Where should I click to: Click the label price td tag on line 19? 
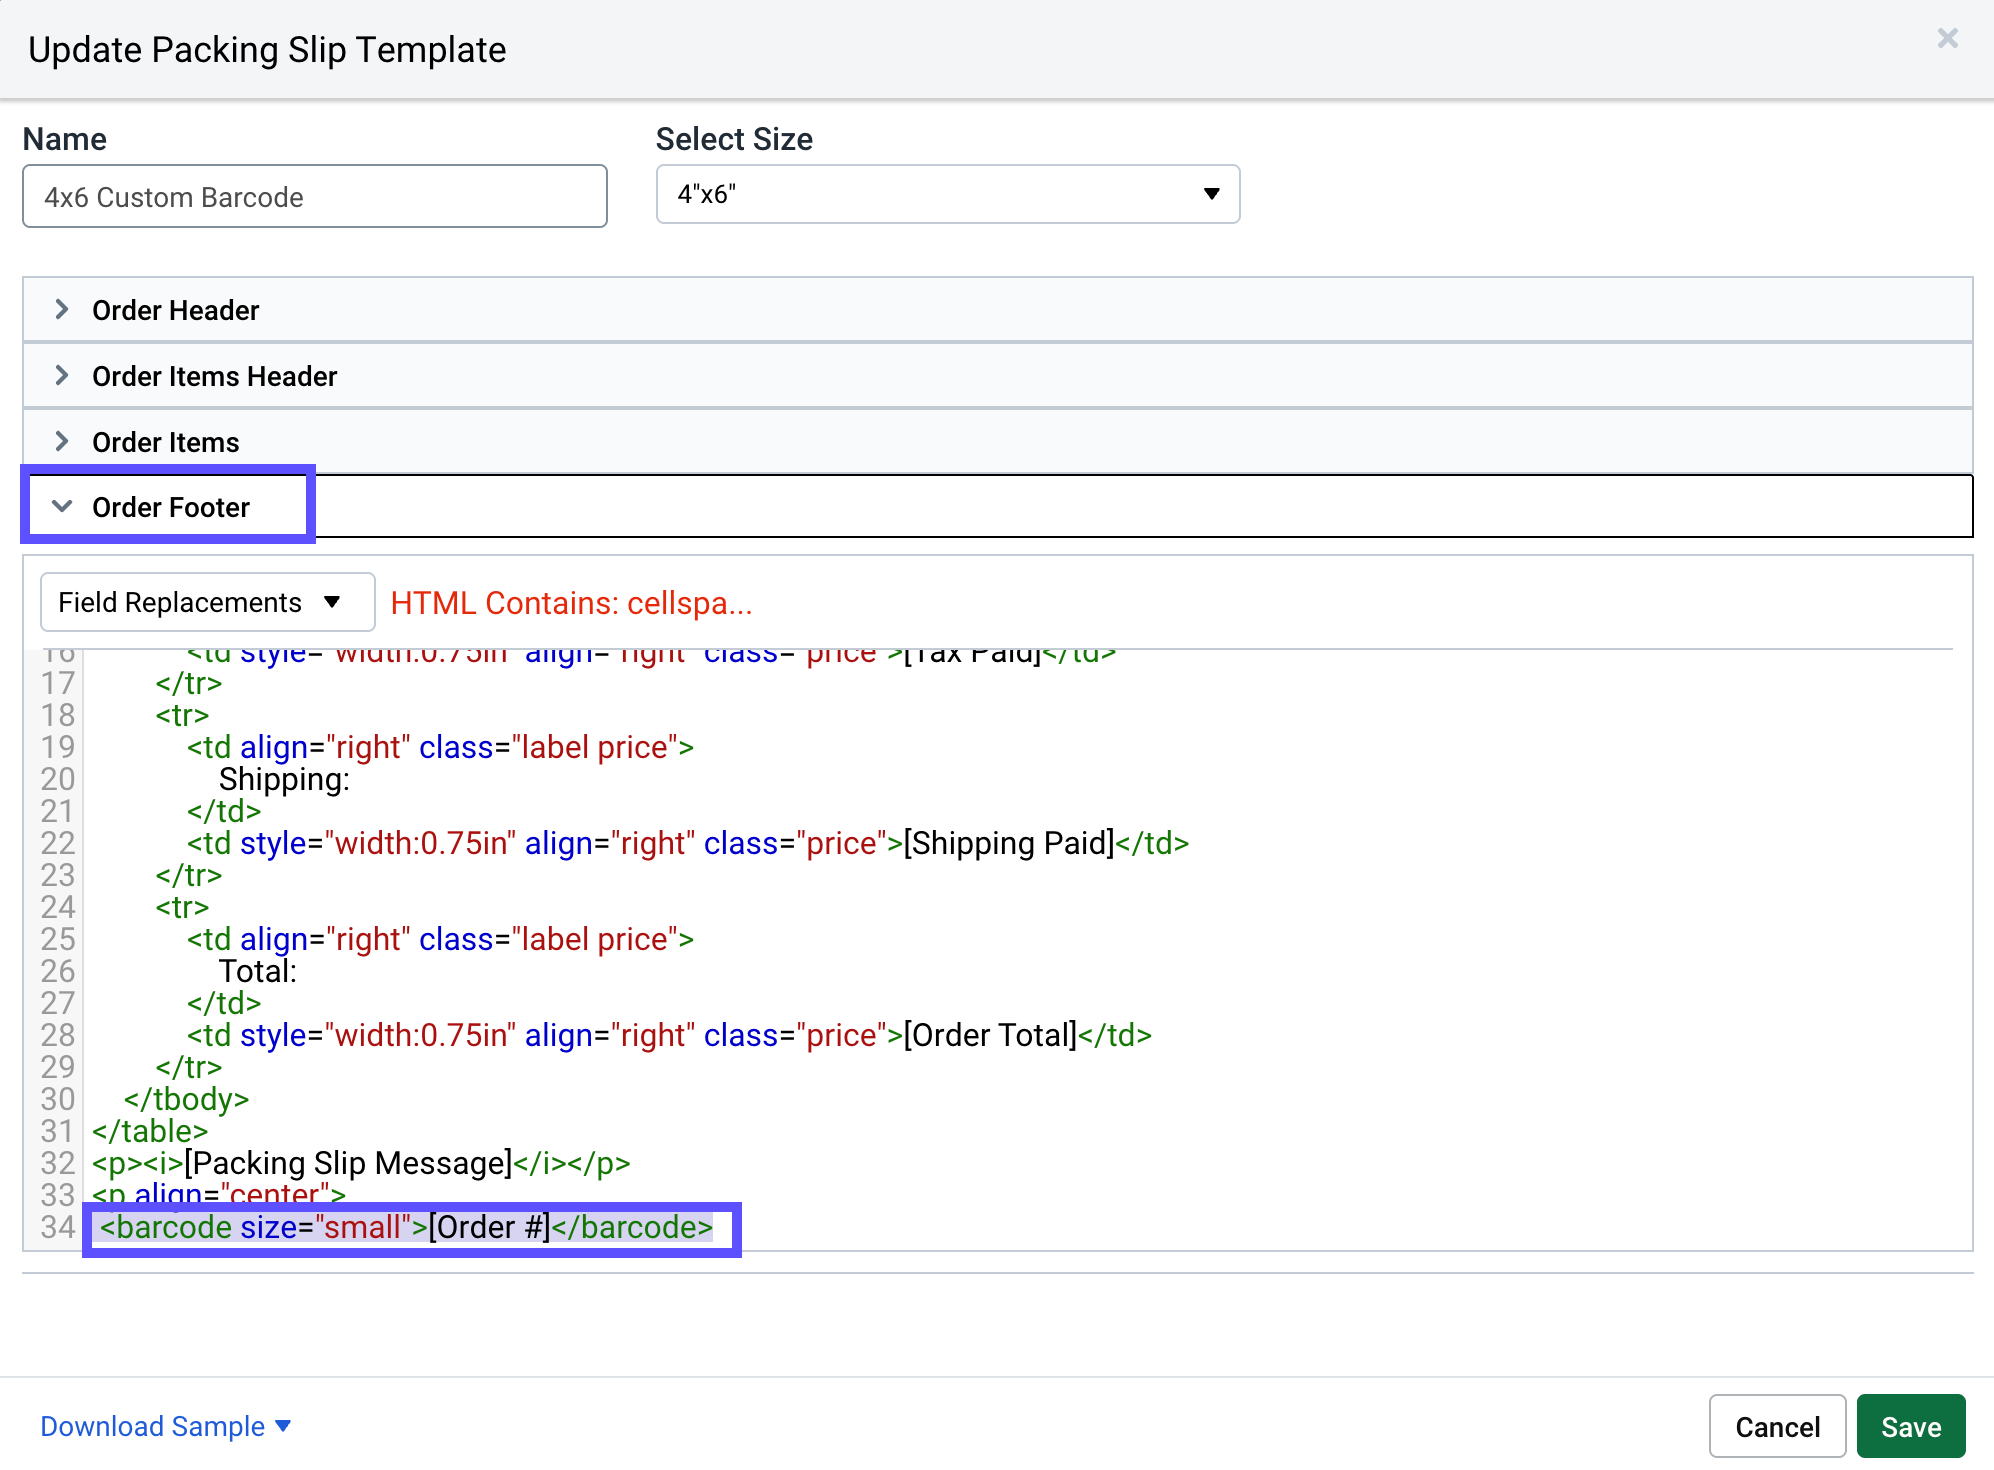440,747
